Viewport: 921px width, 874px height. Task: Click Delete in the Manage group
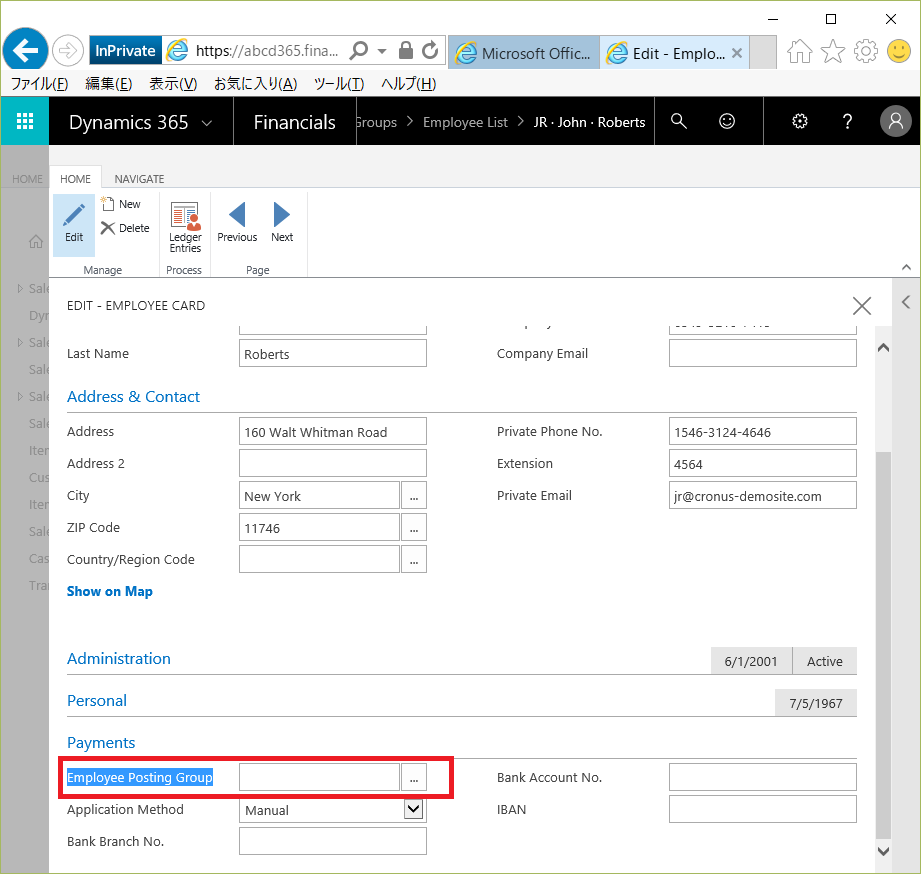pyautogui.click(x=125, y=228)
